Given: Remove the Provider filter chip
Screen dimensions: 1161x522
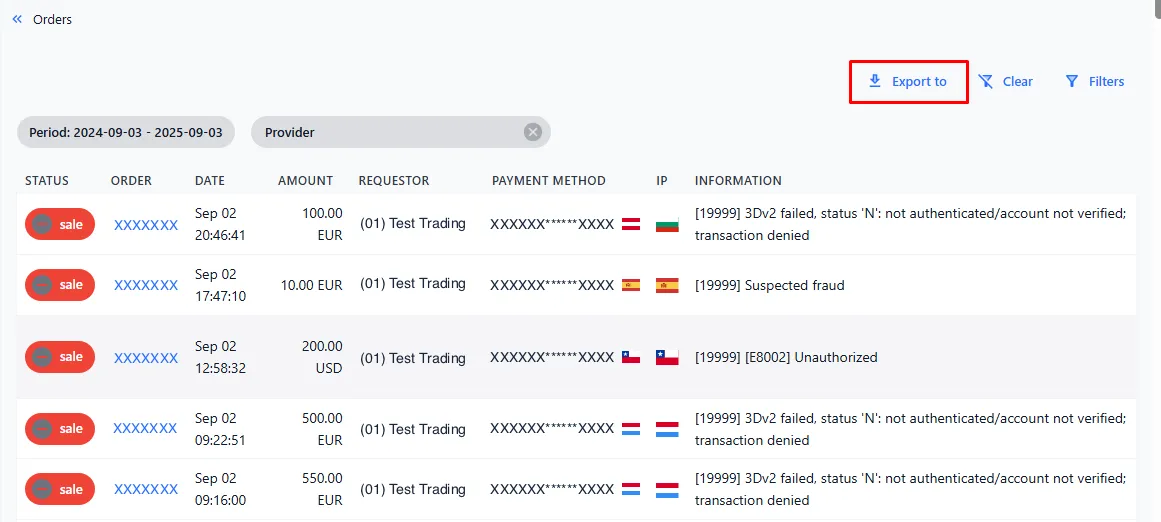Looking at the screenshot, I should click(533, 132).
